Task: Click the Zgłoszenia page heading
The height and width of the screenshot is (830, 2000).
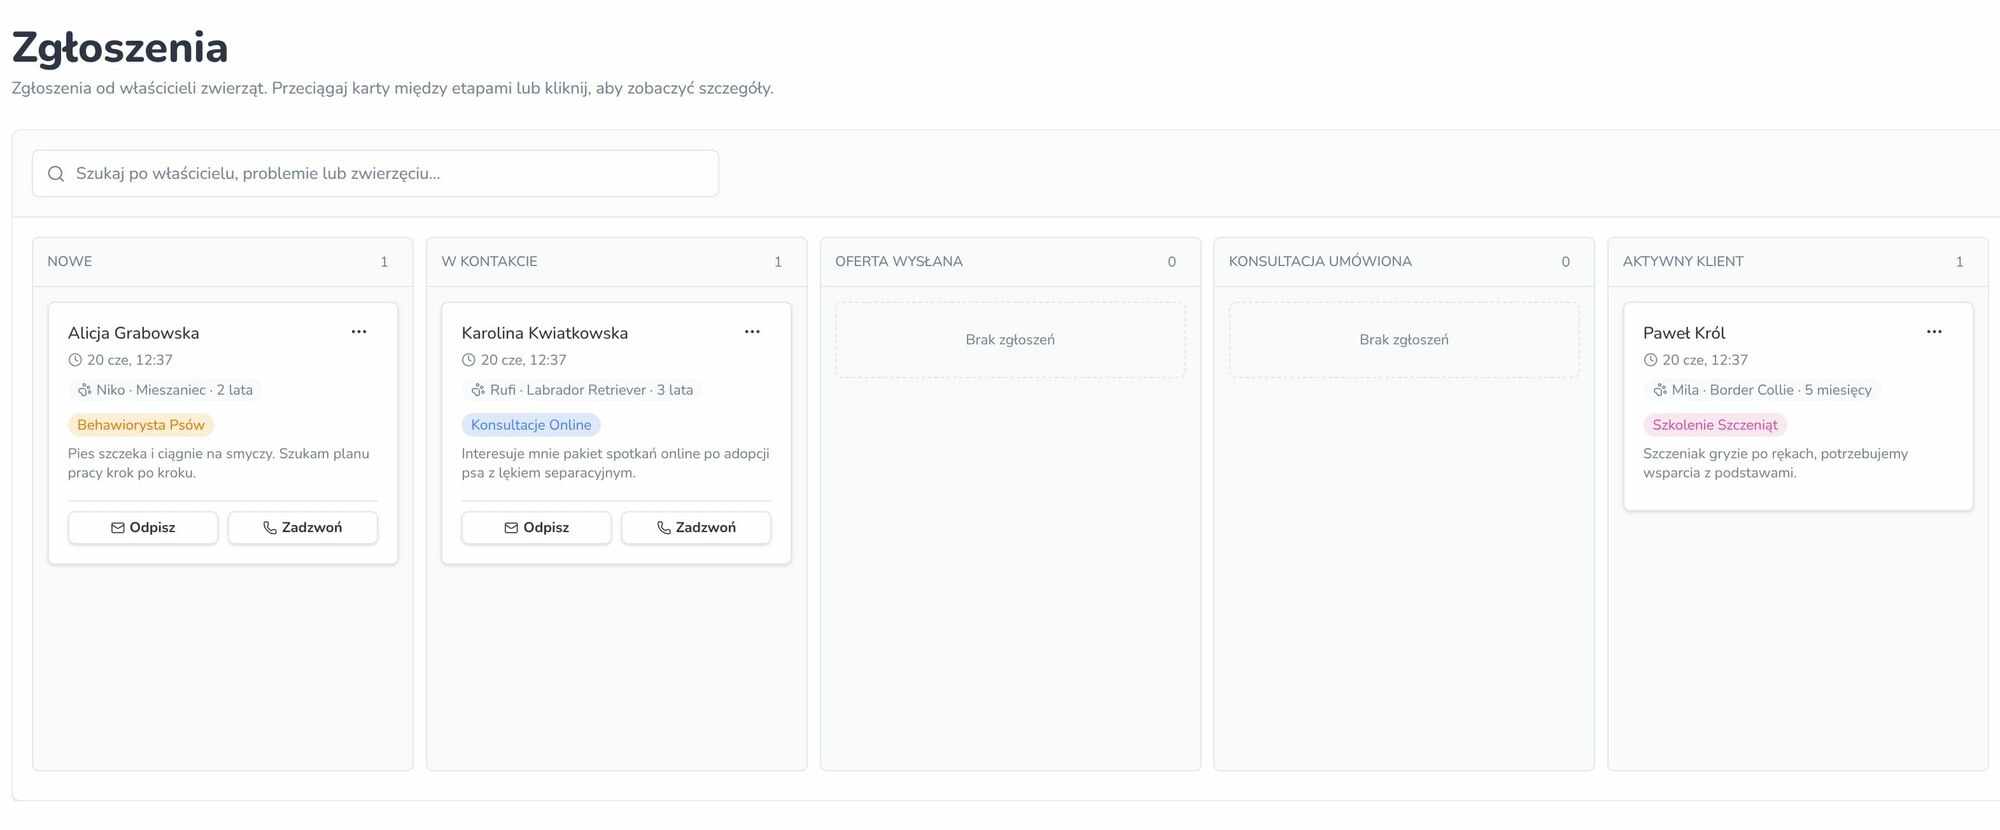Action: [120, 48]
